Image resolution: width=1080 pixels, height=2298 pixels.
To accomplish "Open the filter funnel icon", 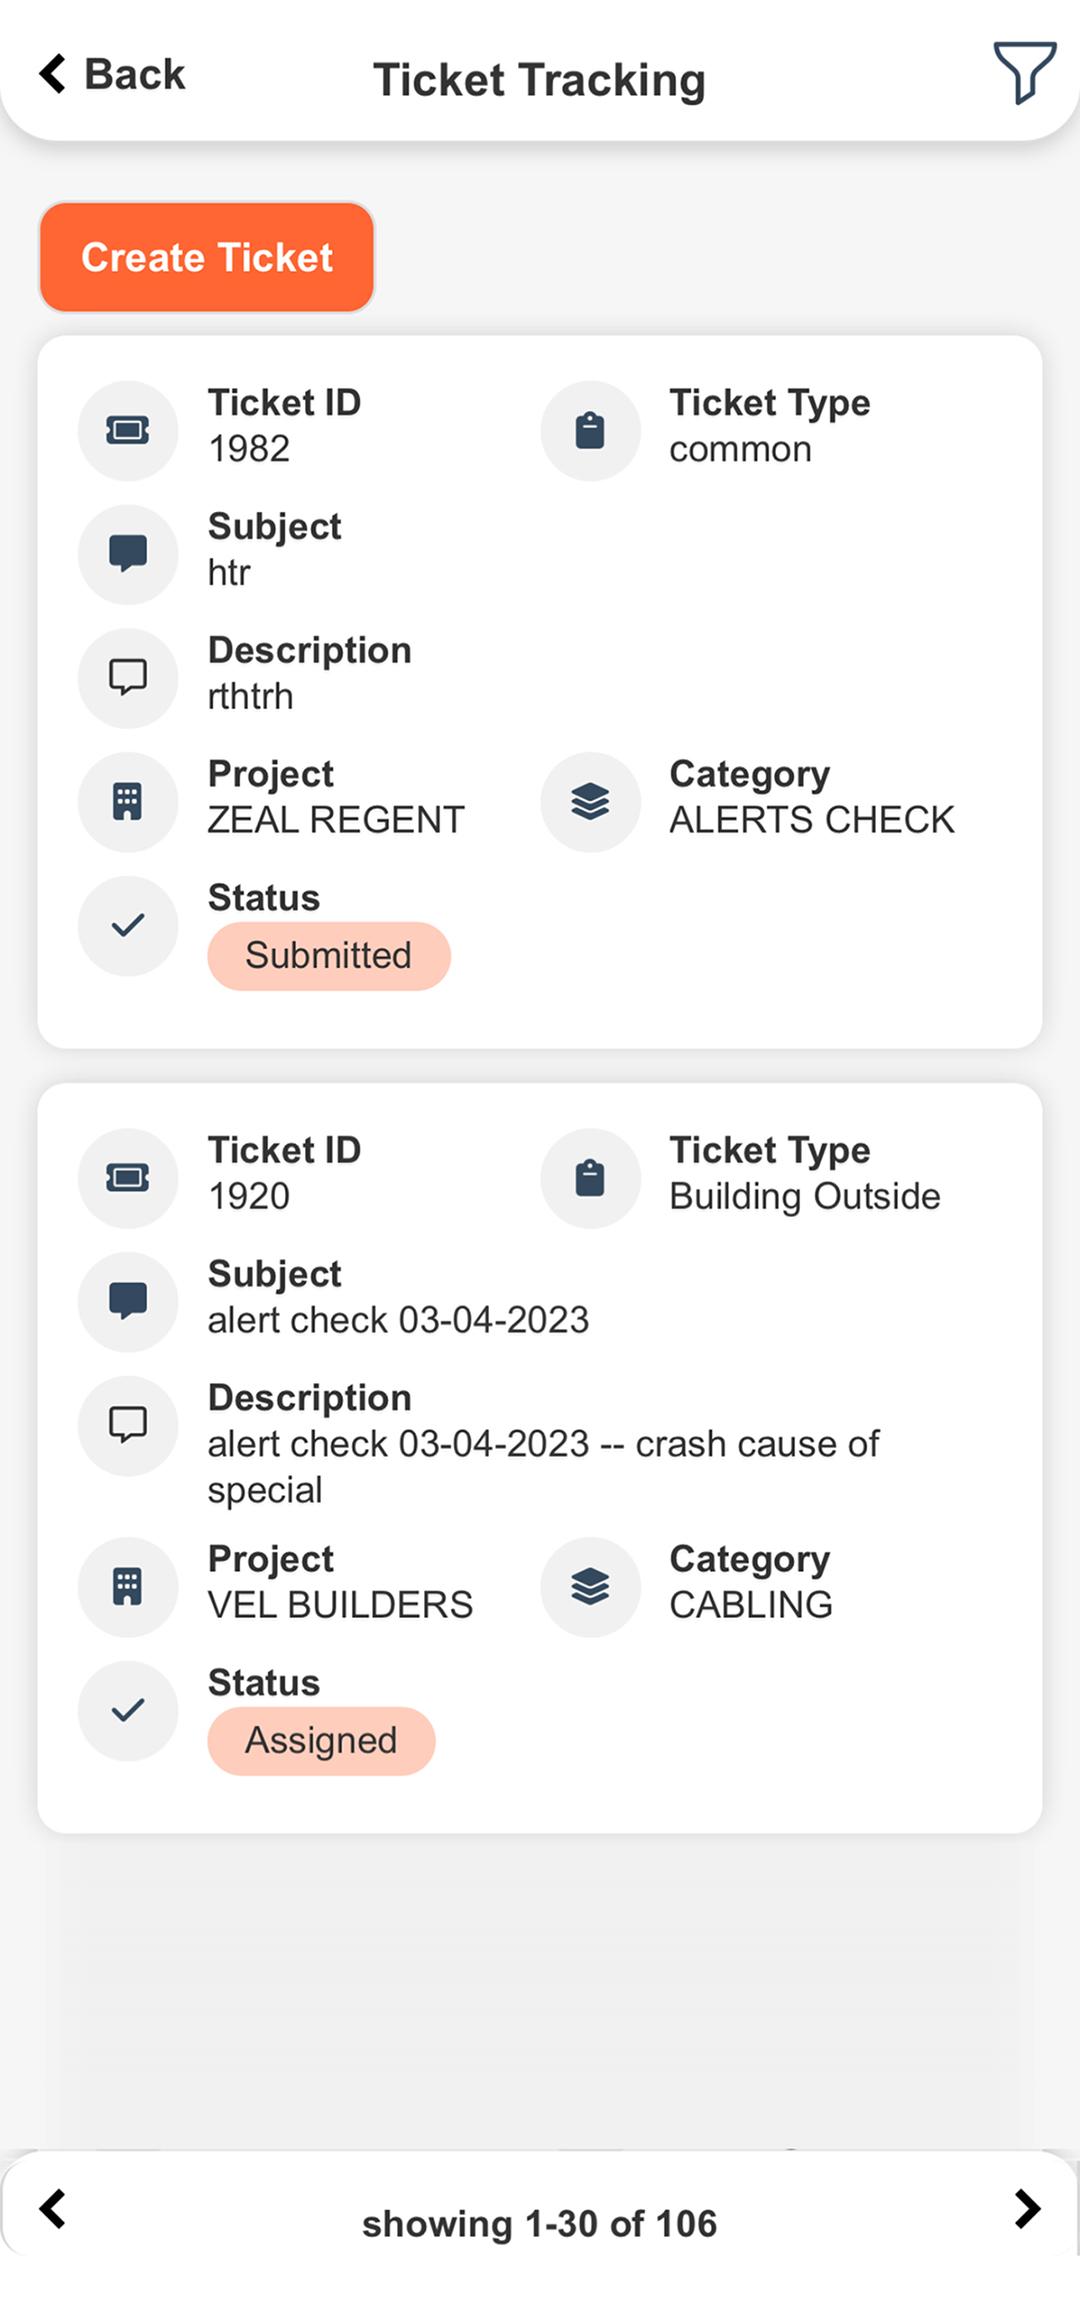I will click(x=1024, y=72).
